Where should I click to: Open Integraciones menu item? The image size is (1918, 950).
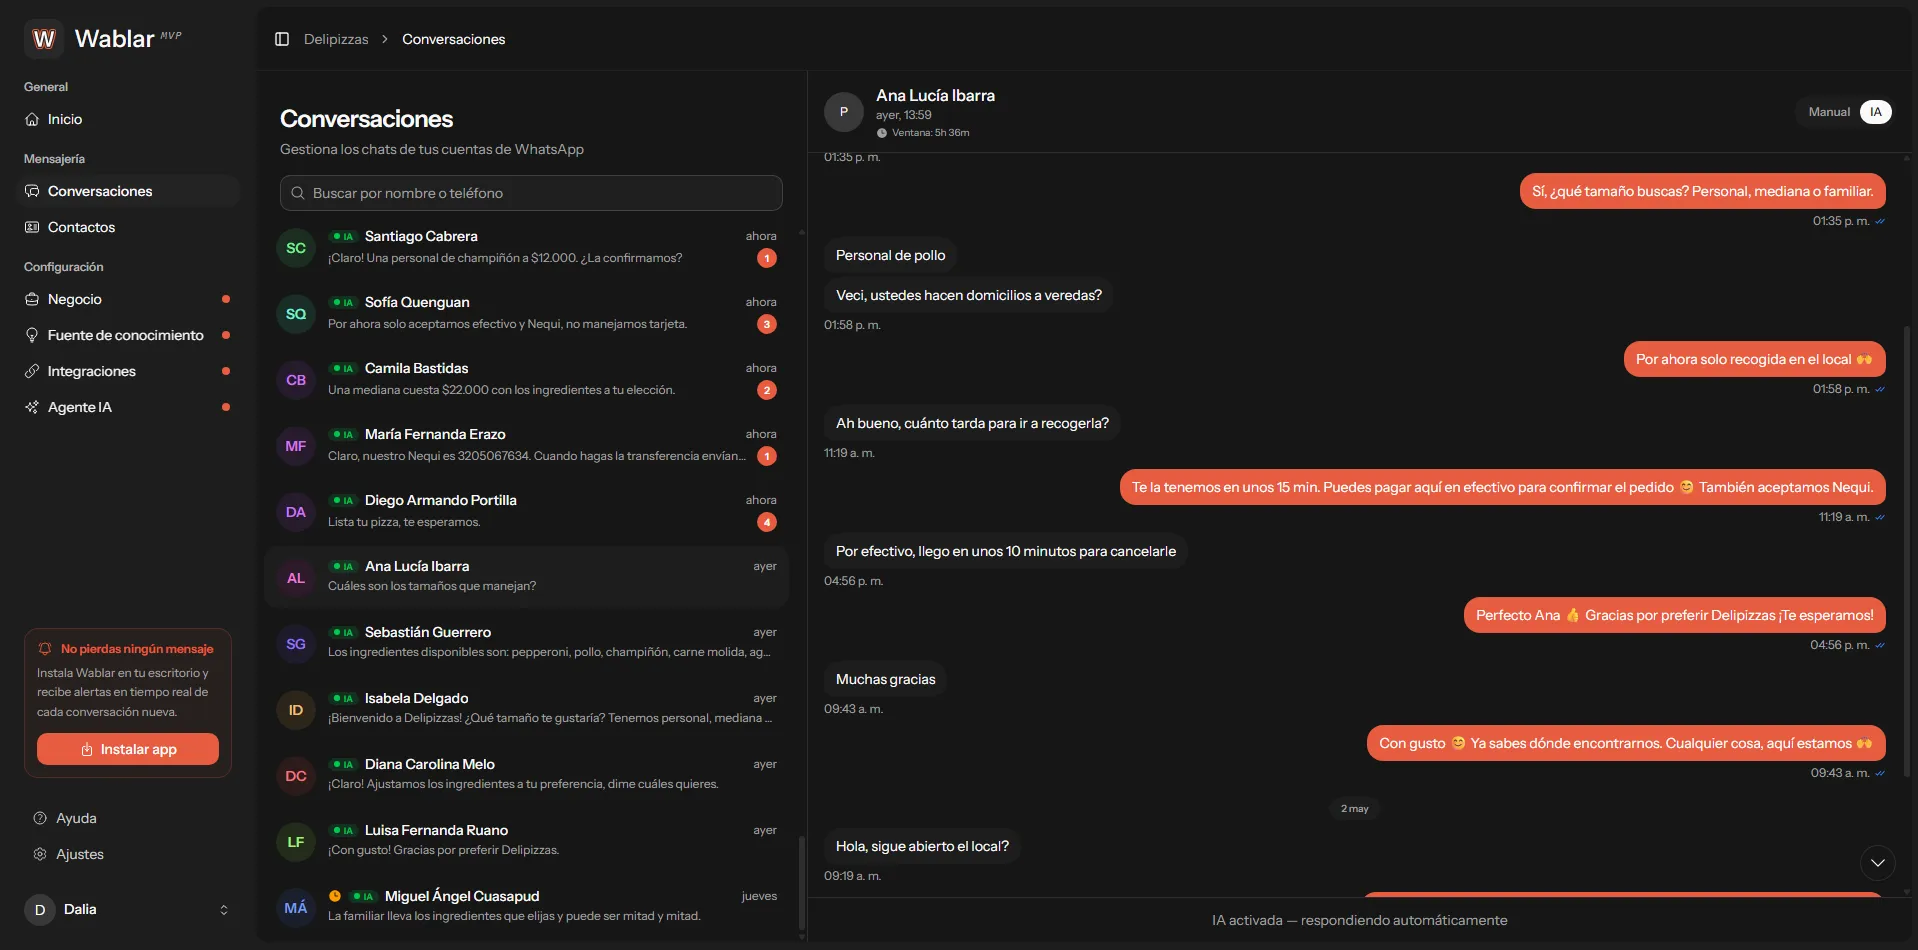(x=128, y=371)
